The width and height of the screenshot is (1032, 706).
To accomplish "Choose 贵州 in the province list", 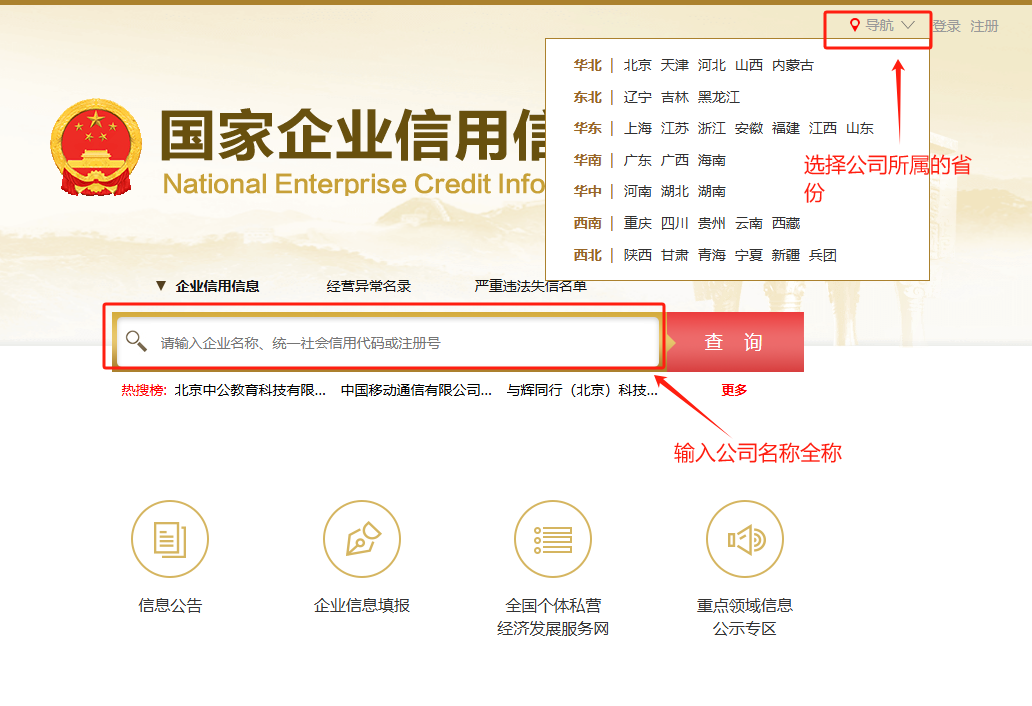I will (x=711, y=223).
